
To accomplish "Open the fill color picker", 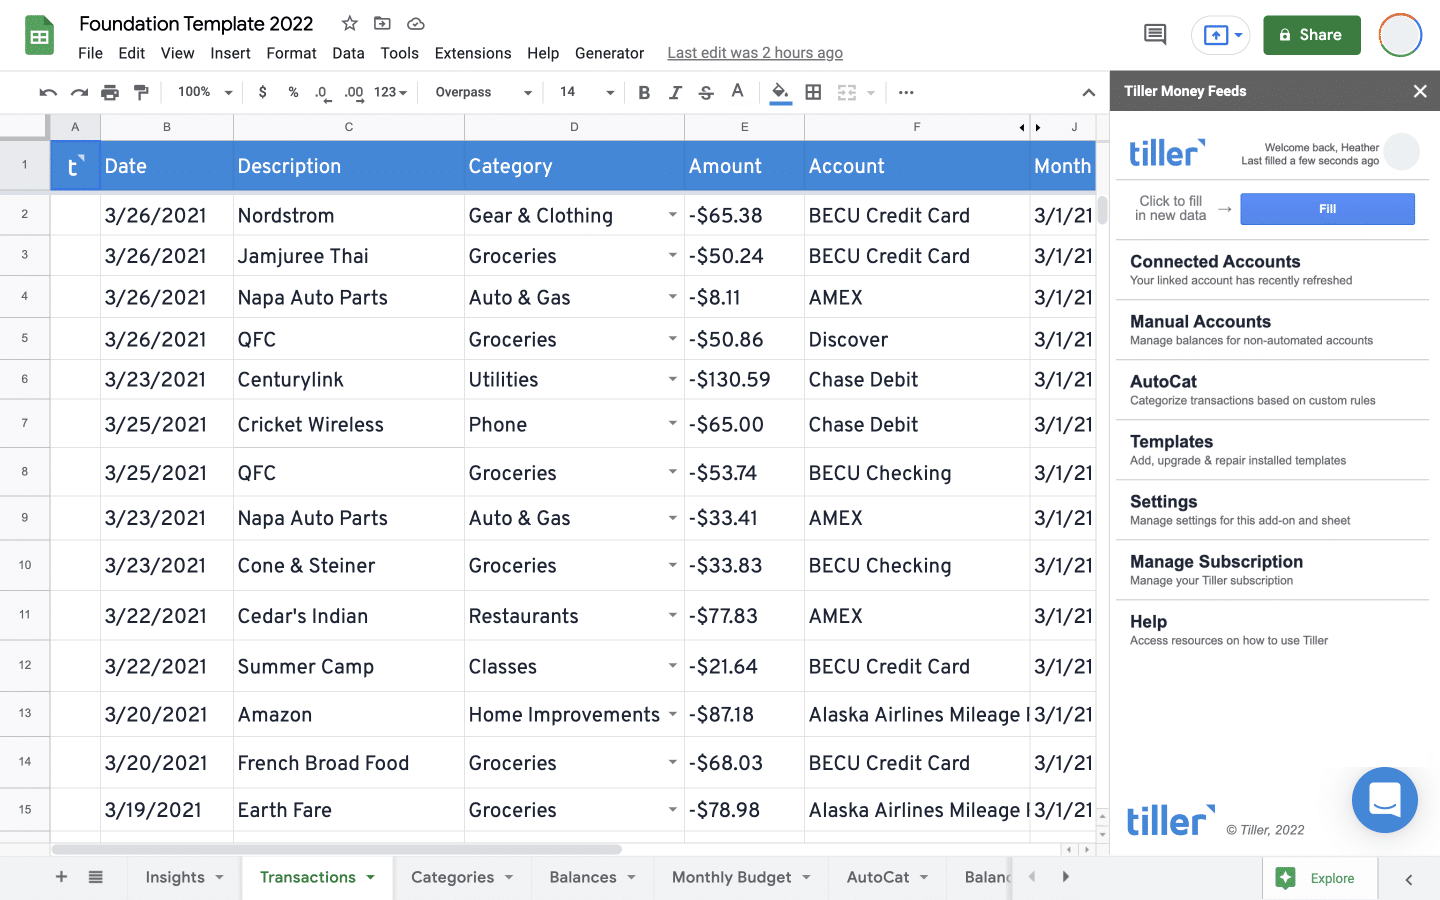I will point(780,92).
